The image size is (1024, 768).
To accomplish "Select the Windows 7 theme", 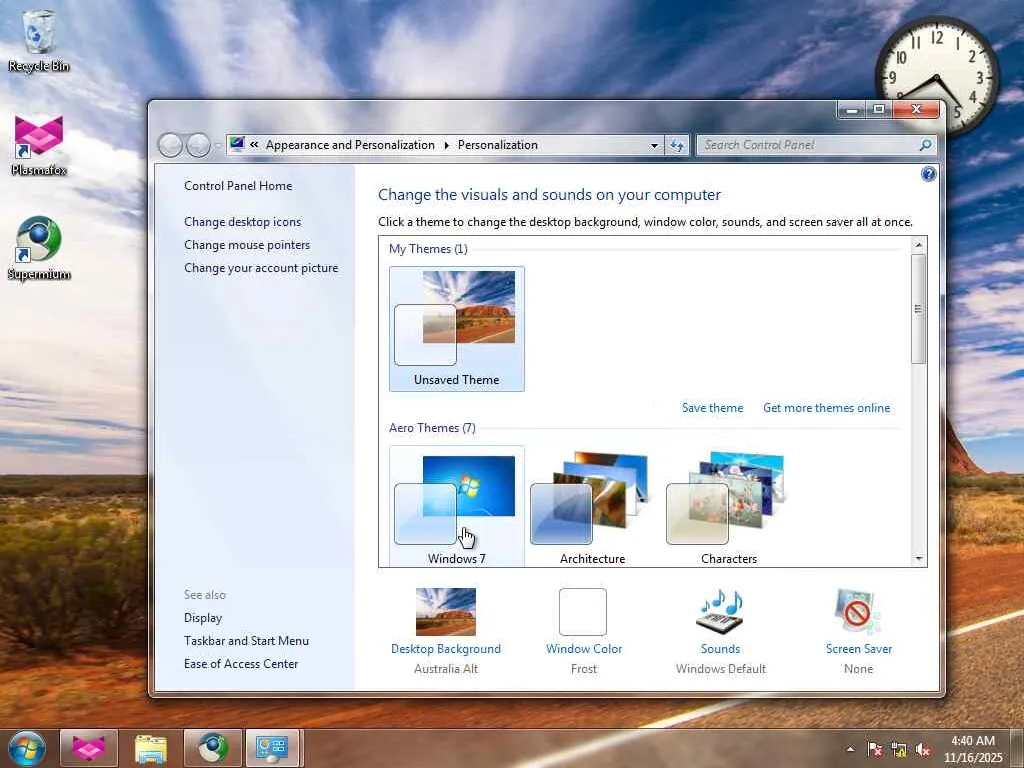I will click(x=456, y=506).
